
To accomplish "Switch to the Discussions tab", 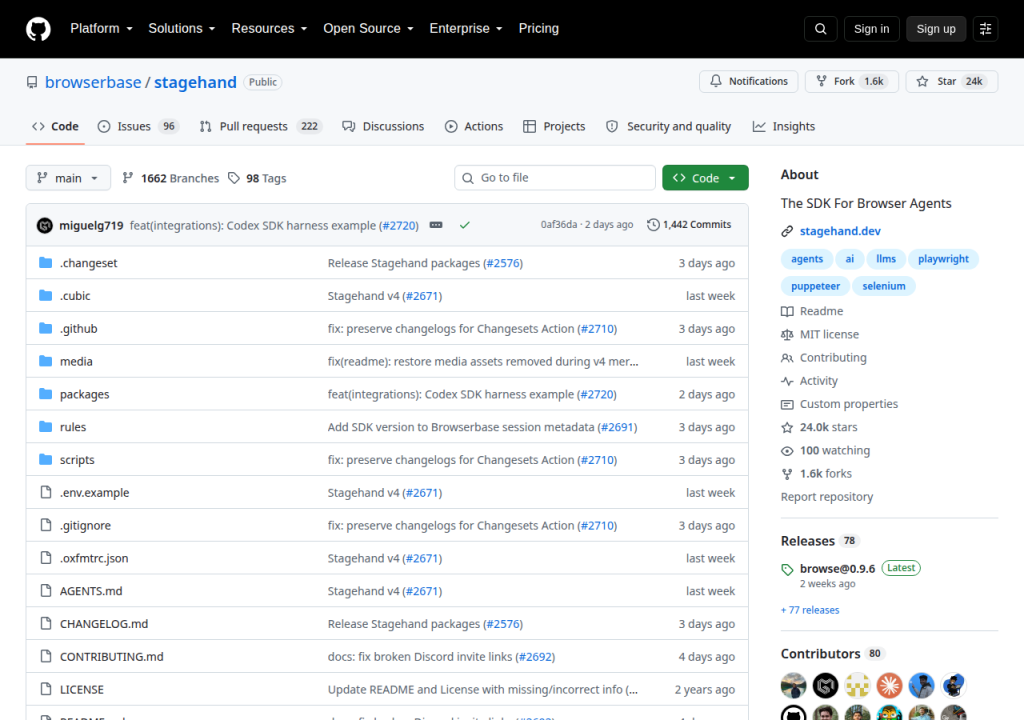I will click(383, 126).
